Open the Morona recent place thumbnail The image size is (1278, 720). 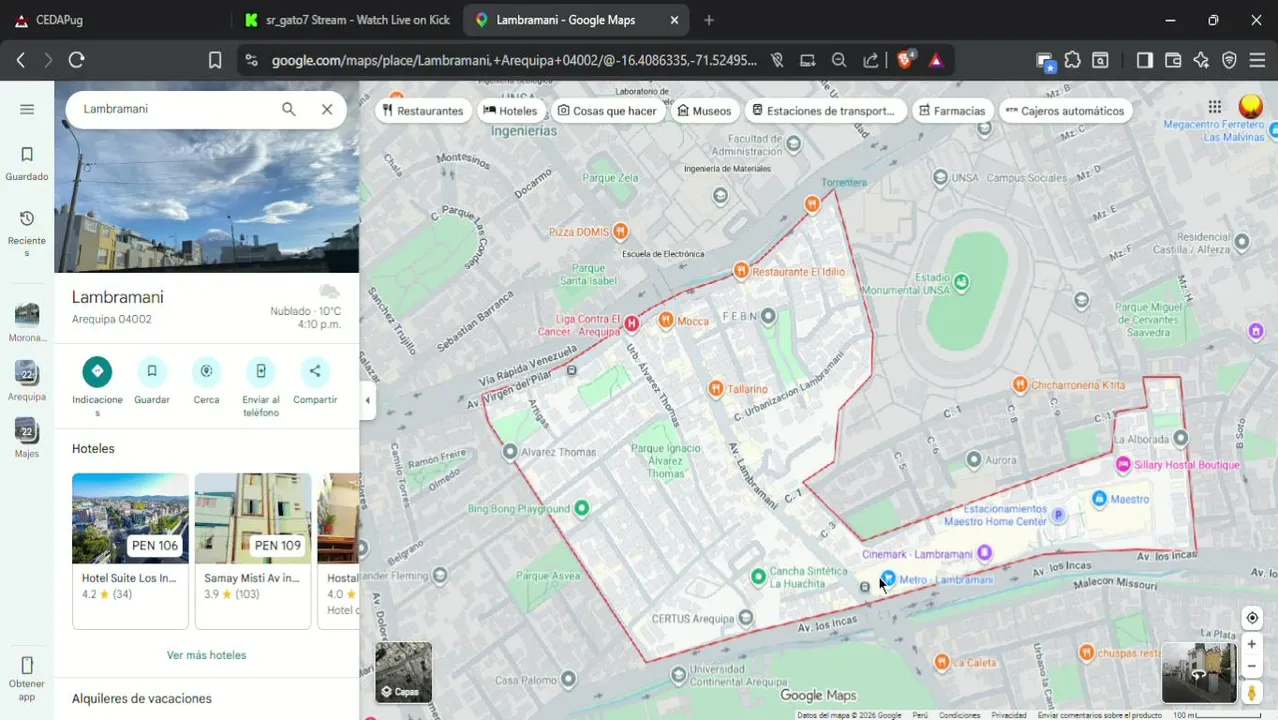click(27, 314)
